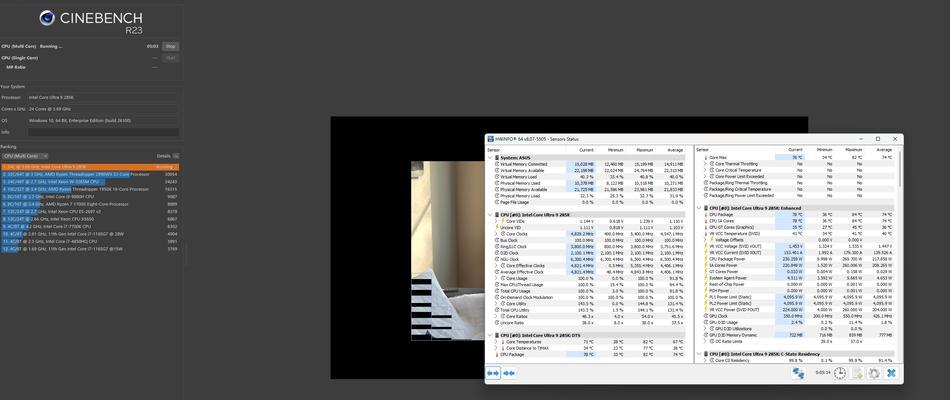
Task: Click the Average column header in right pane
Action: coord(883,150)
